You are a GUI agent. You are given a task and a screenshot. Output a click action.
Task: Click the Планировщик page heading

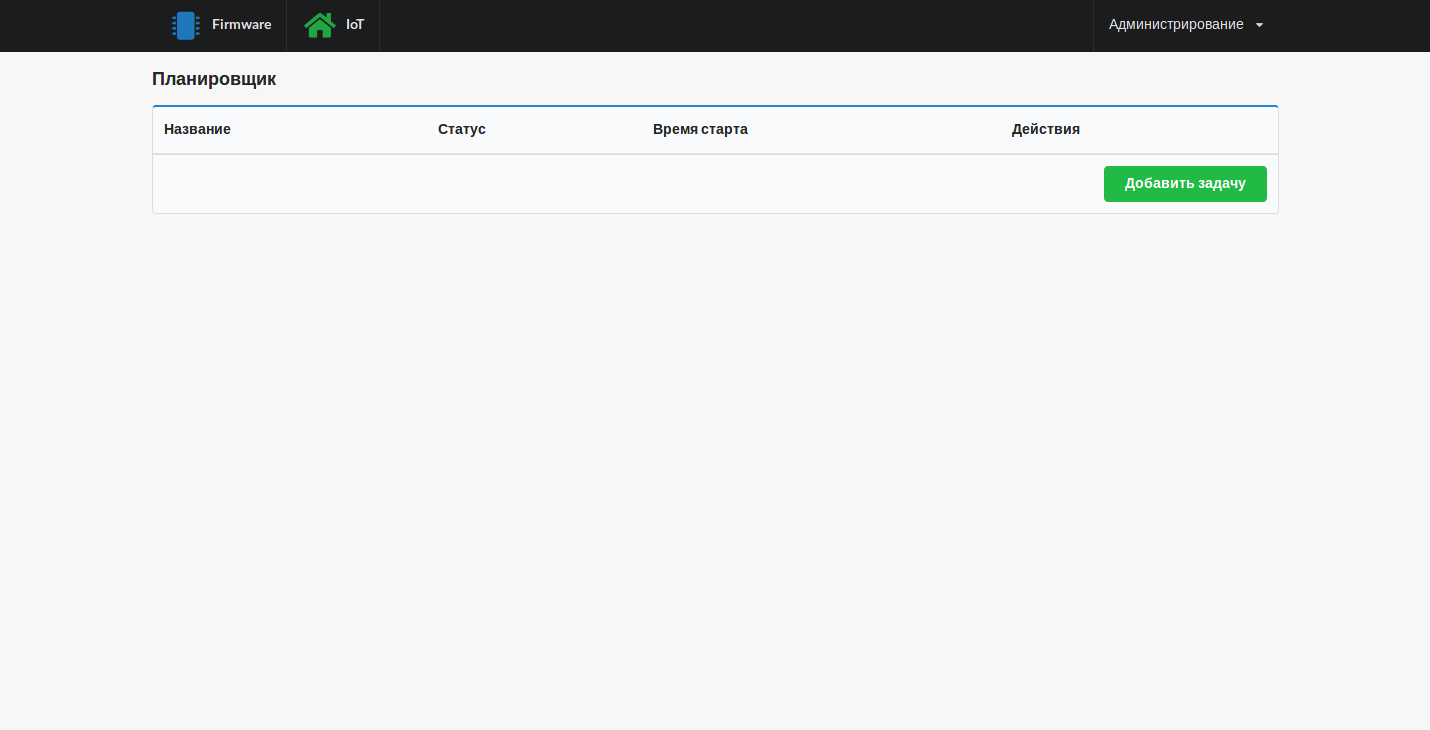[214, 79]
